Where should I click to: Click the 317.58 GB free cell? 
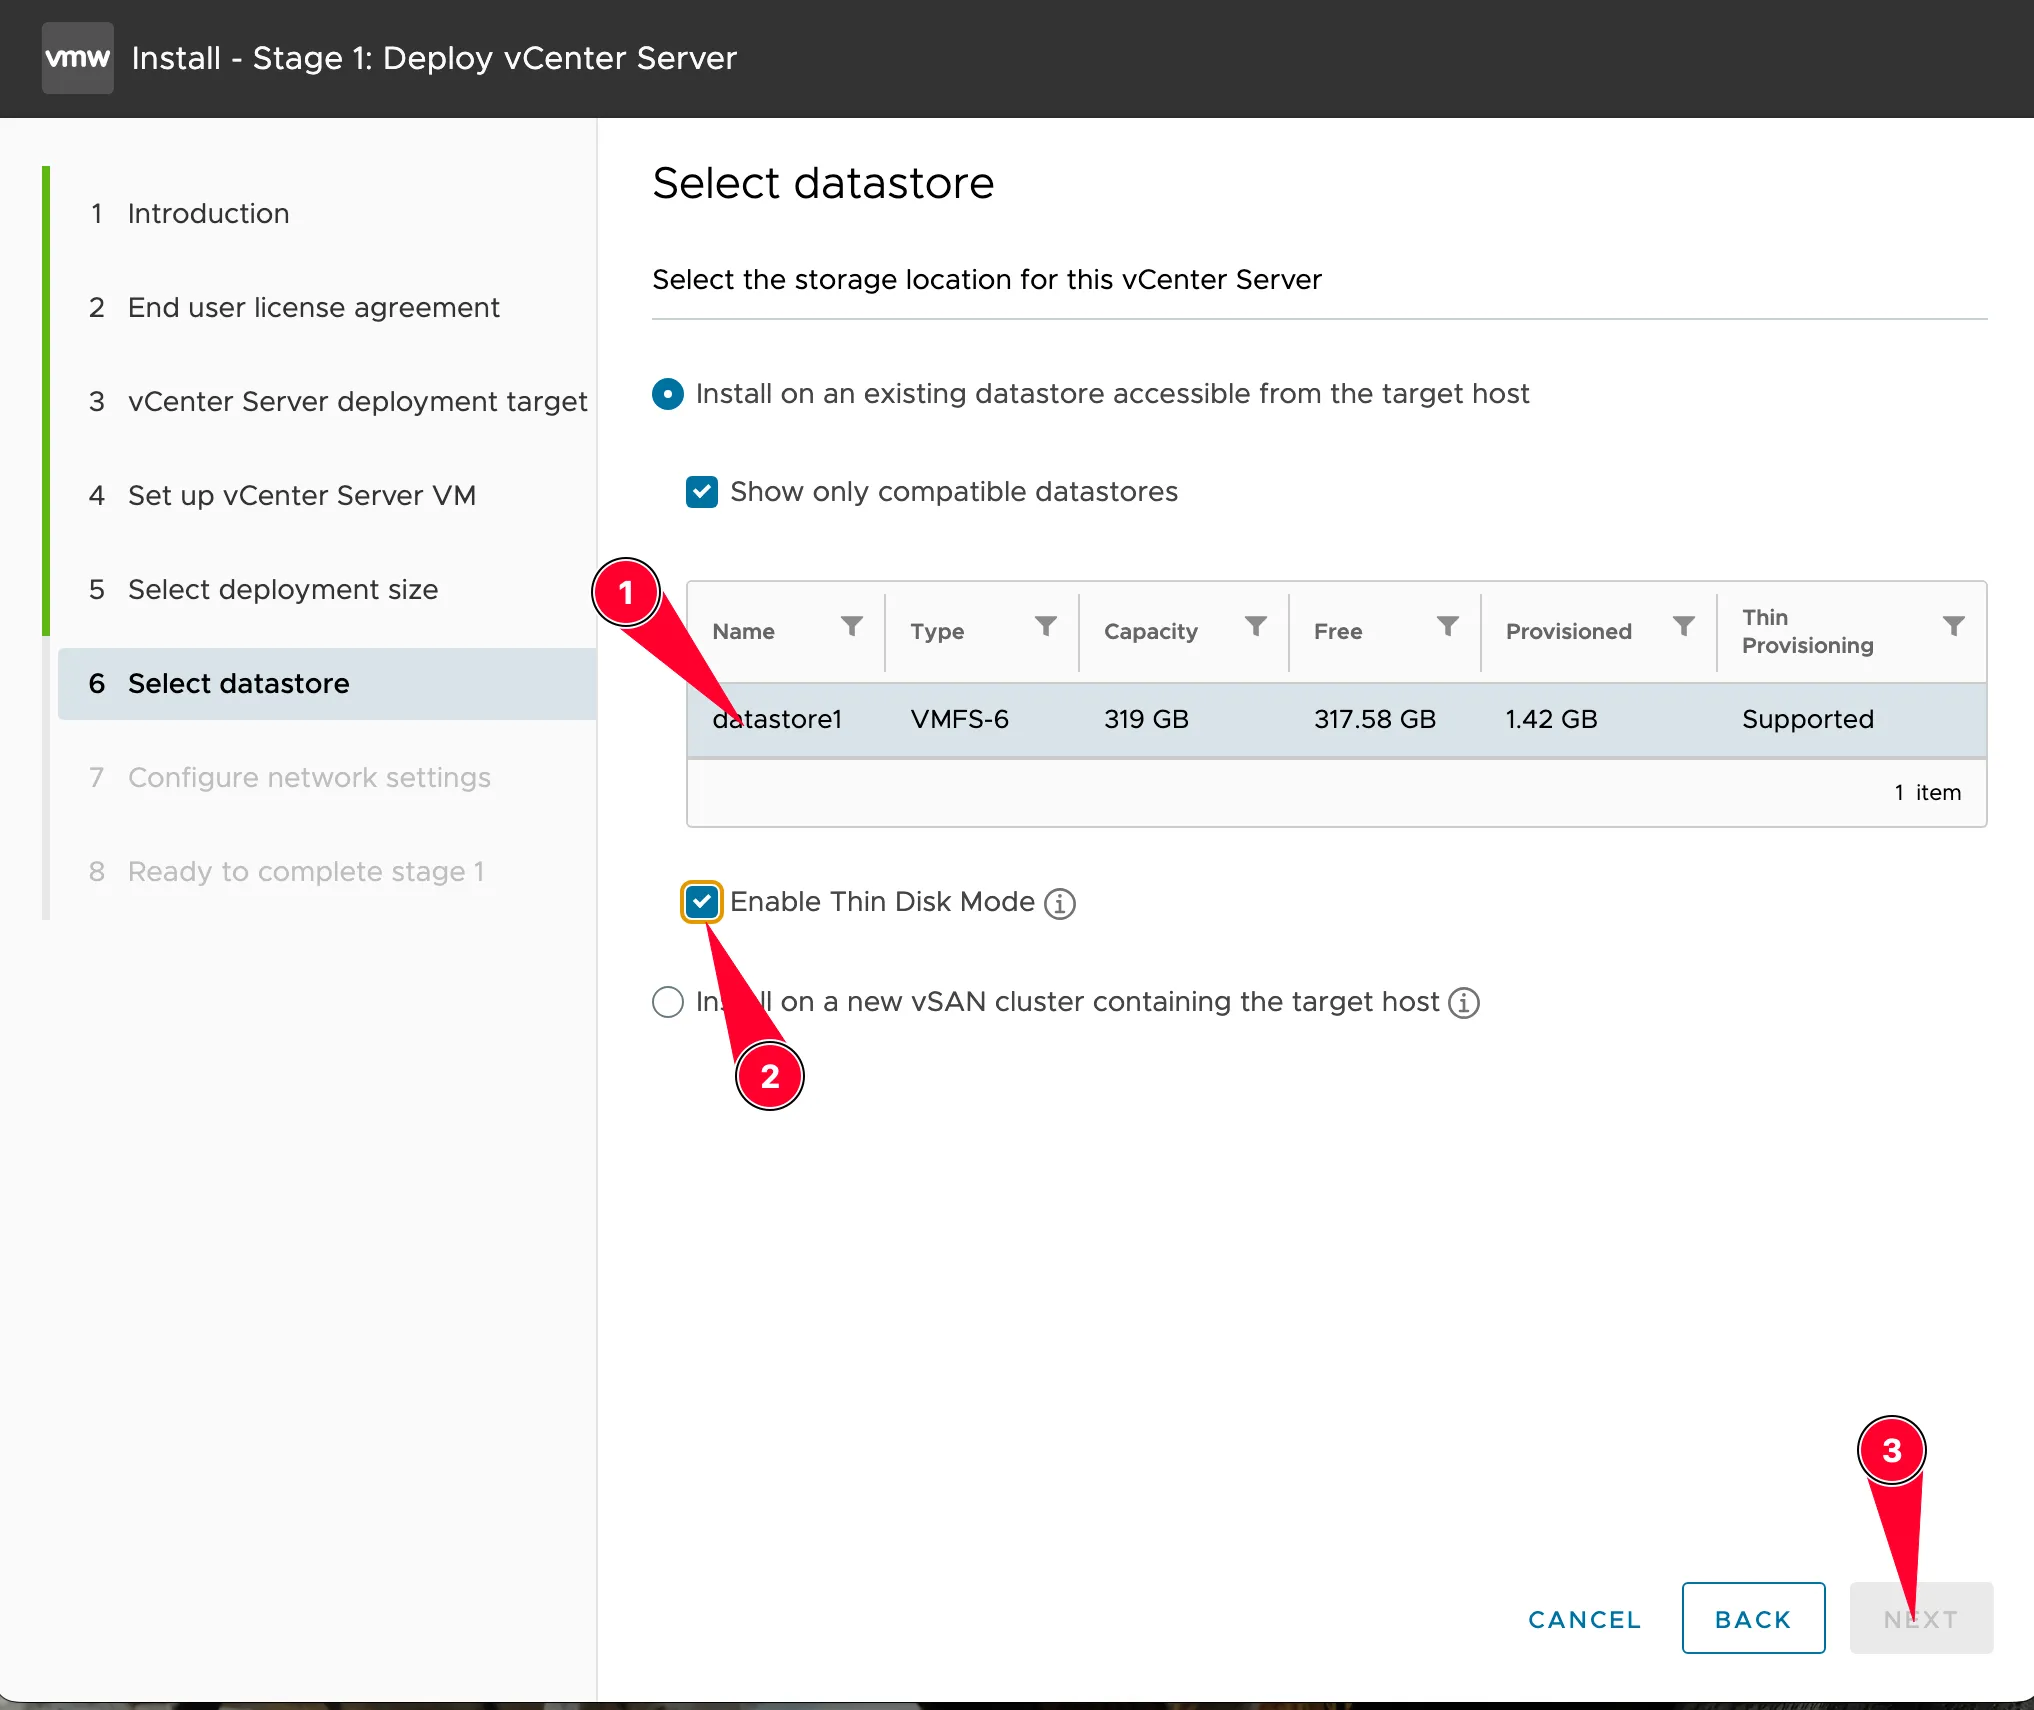(1375, 719)
